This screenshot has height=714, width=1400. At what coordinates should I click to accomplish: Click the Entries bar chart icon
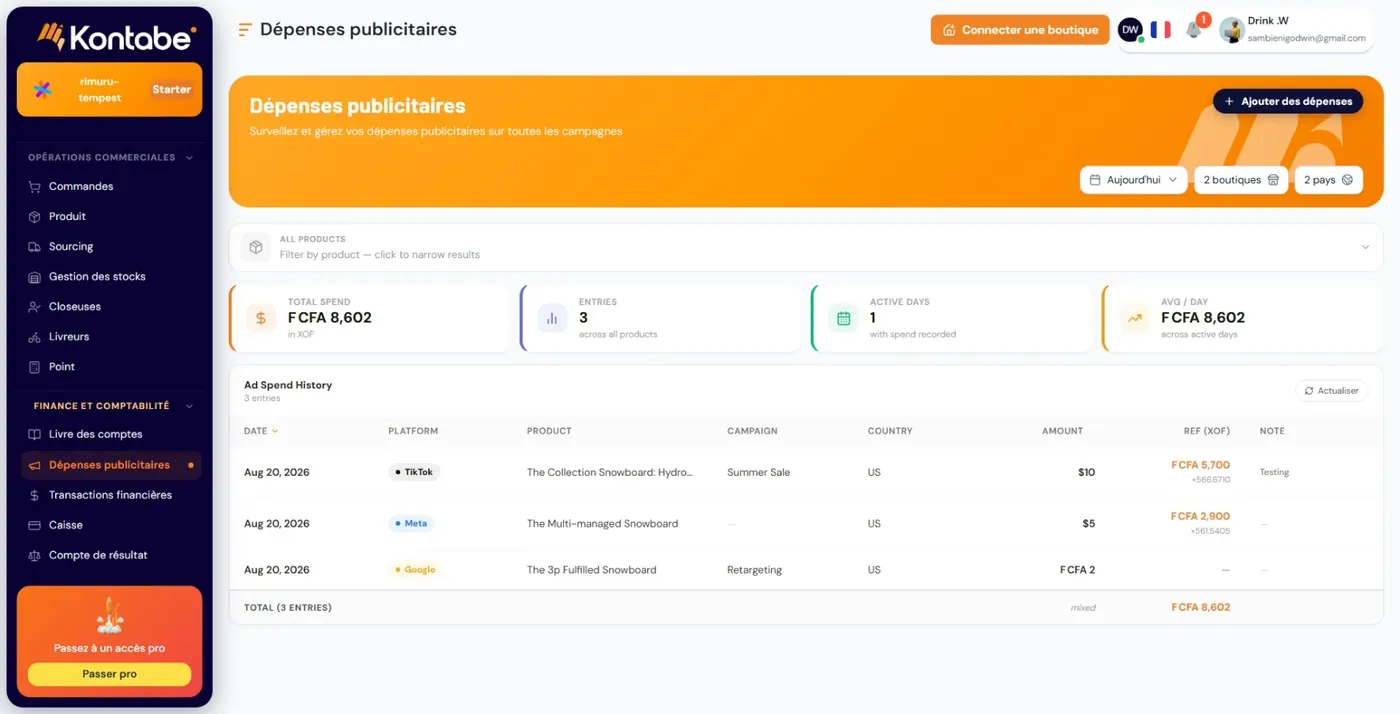(552, 318)
